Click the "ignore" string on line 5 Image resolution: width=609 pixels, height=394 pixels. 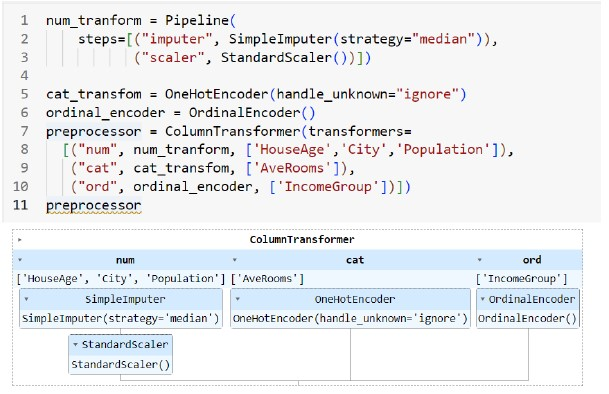427,94
